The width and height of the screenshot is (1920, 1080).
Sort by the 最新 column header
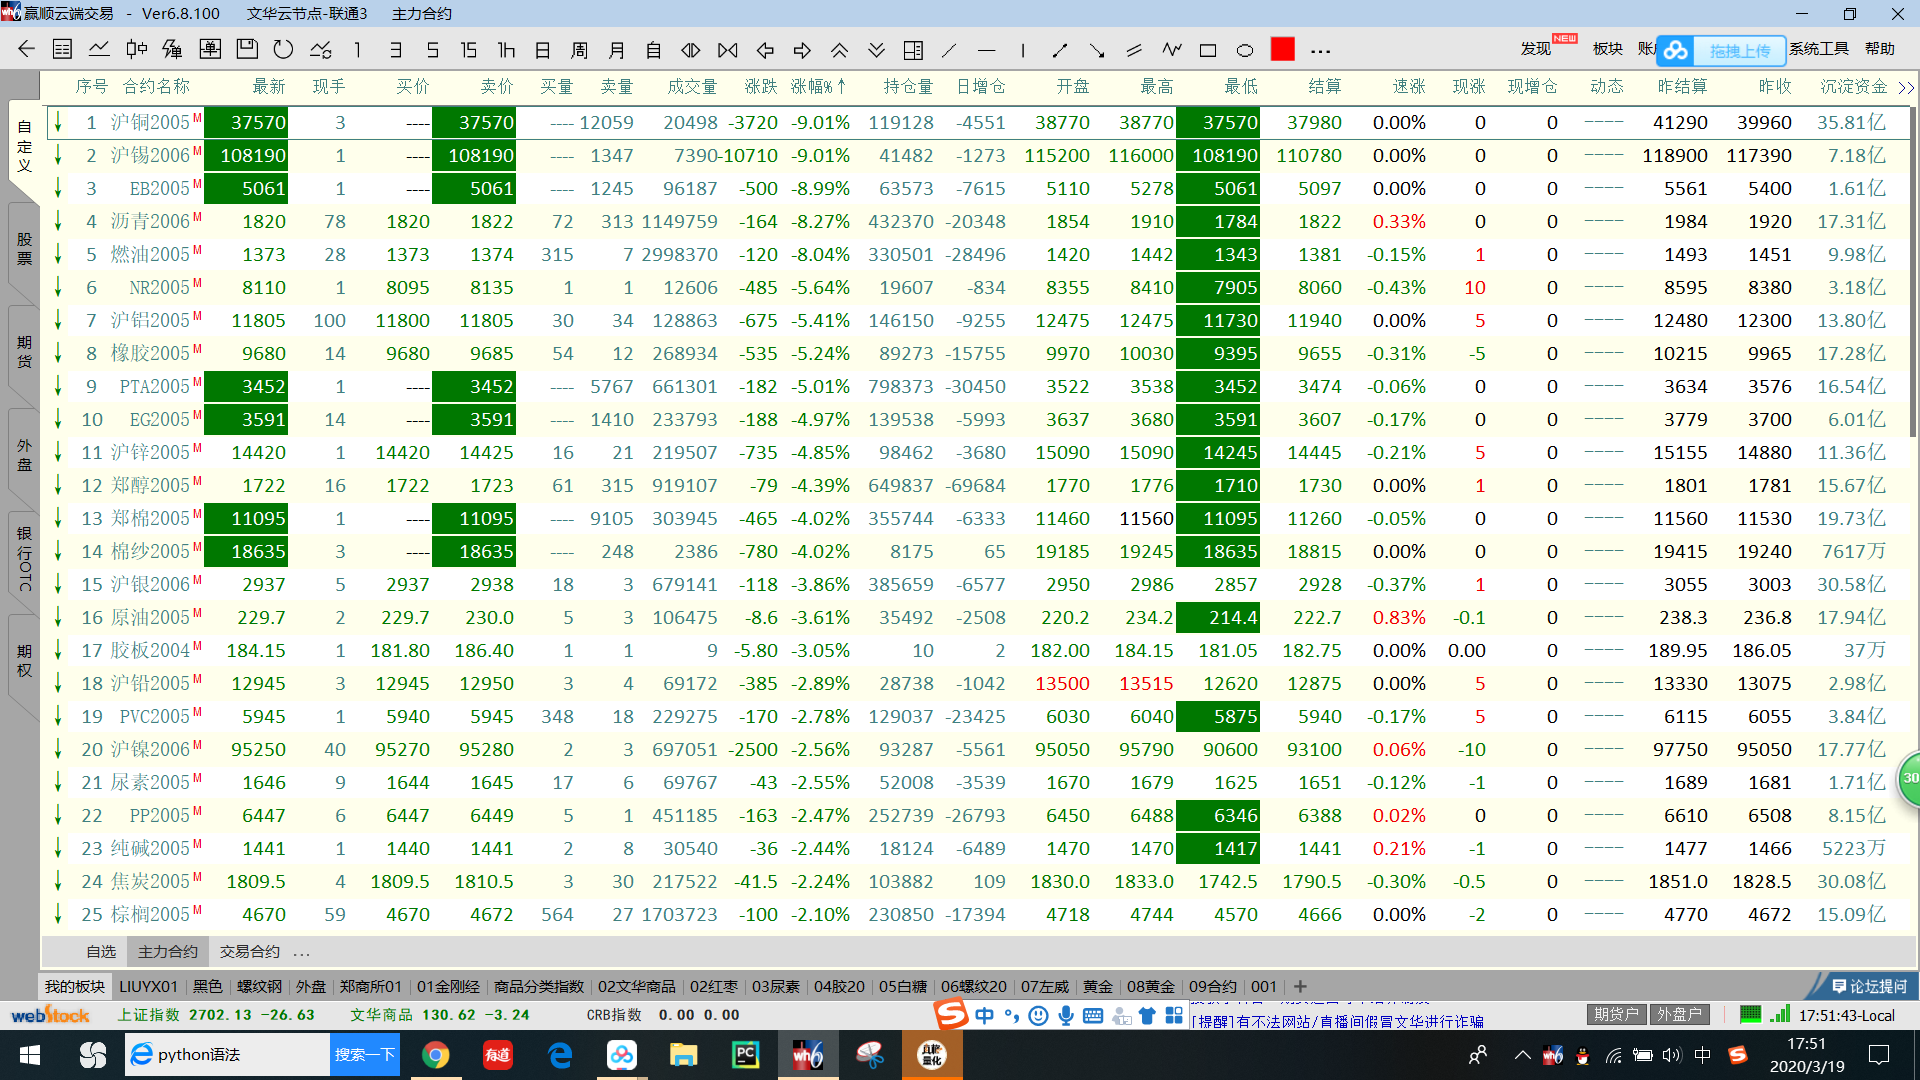(269, 87)
